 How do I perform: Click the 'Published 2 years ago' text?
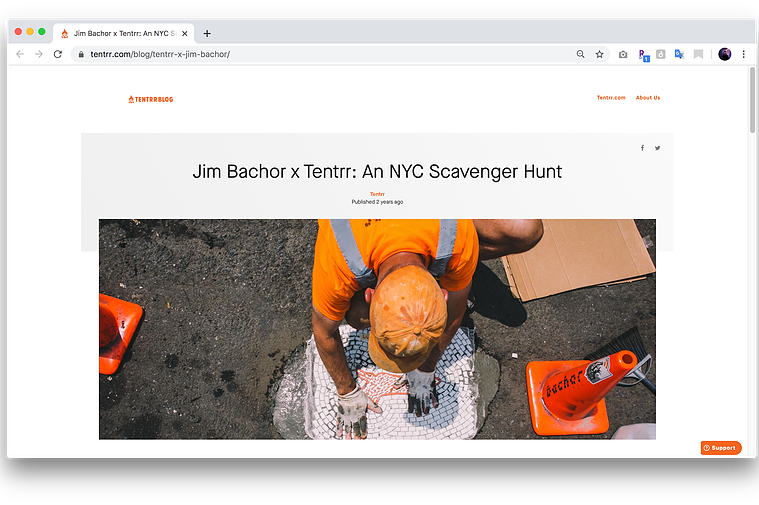tap(377, 202)
